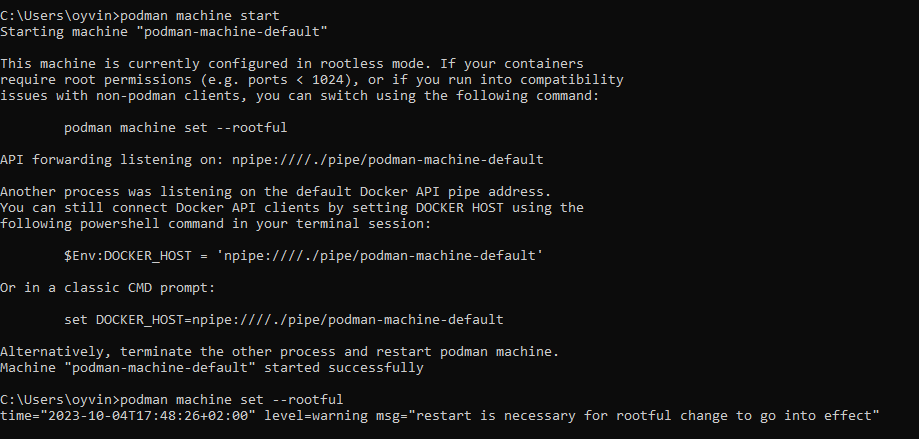This screenshot has height=439, width=919.
Task: Click 'Or in a classic CMD prompt:' text
Action: [108, 288]
